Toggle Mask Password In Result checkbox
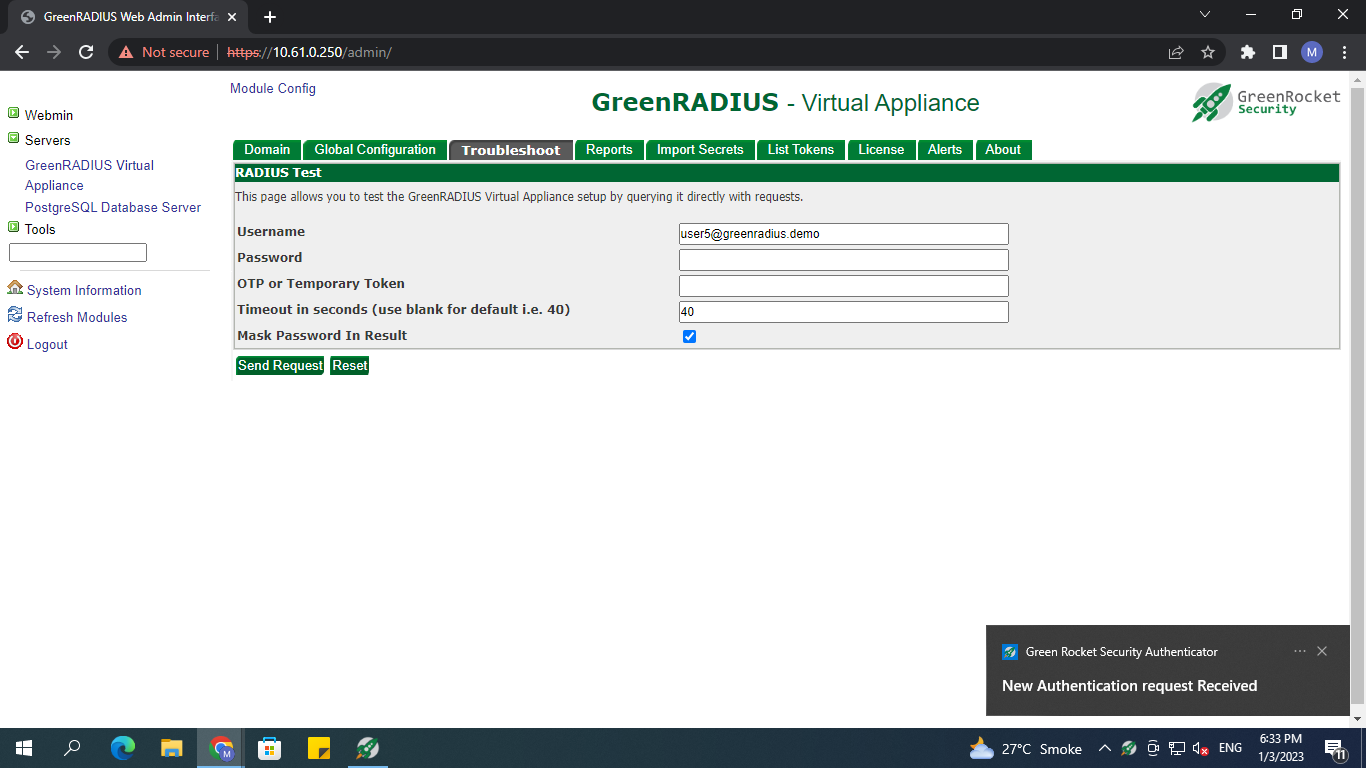This screenshot has width=1366, height=768. pos(689,336)
